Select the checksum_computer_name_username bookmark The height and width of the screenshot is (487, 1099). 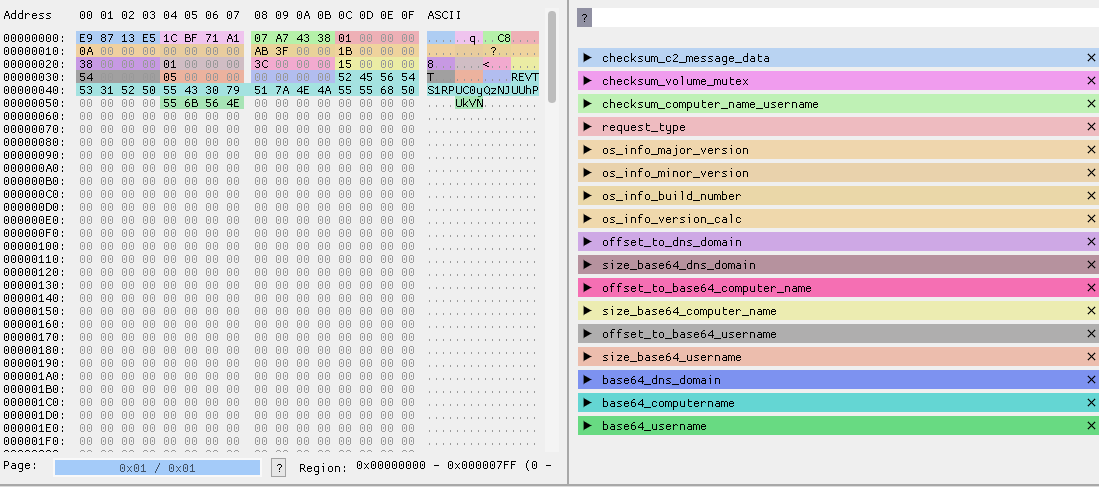click(x=710, y=104)
